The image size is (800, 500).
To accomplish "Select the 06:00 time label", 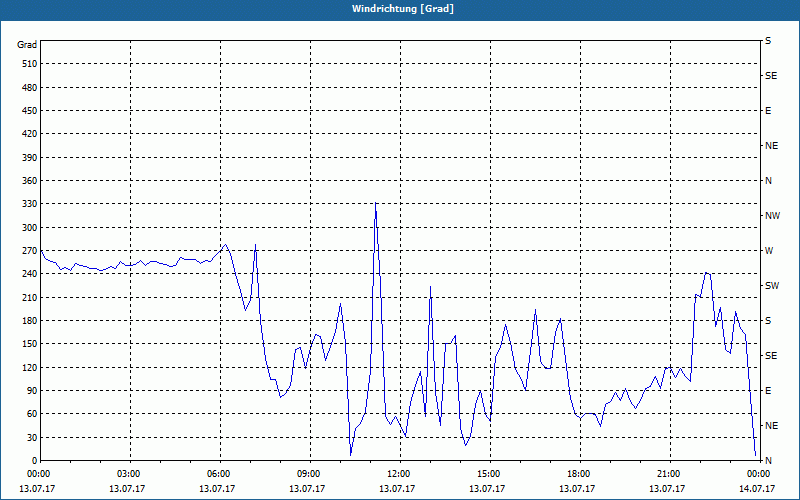I will [220, 474].
